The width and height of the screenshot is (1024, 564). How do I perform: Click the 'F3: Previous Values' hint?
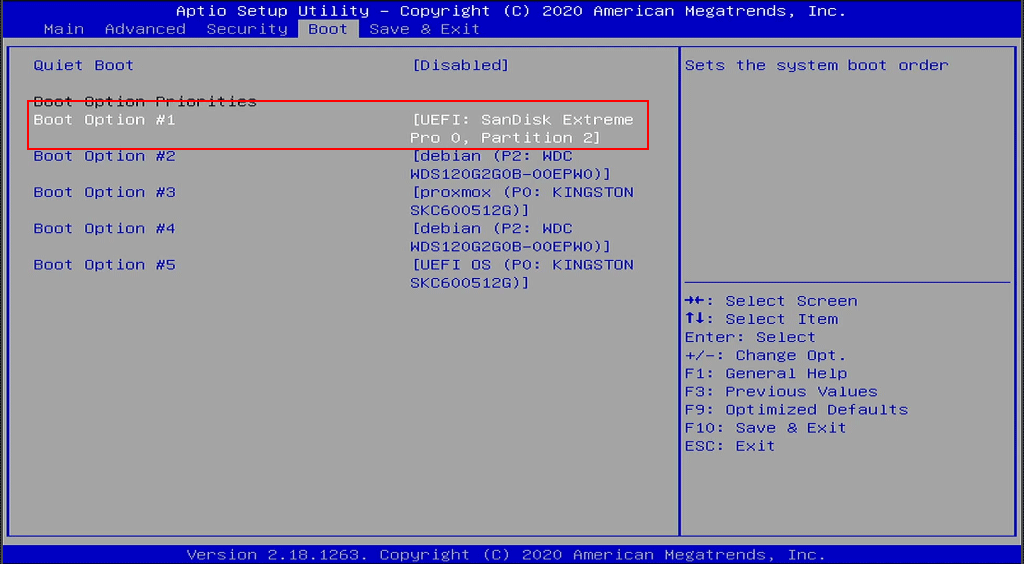coord(781,392)
